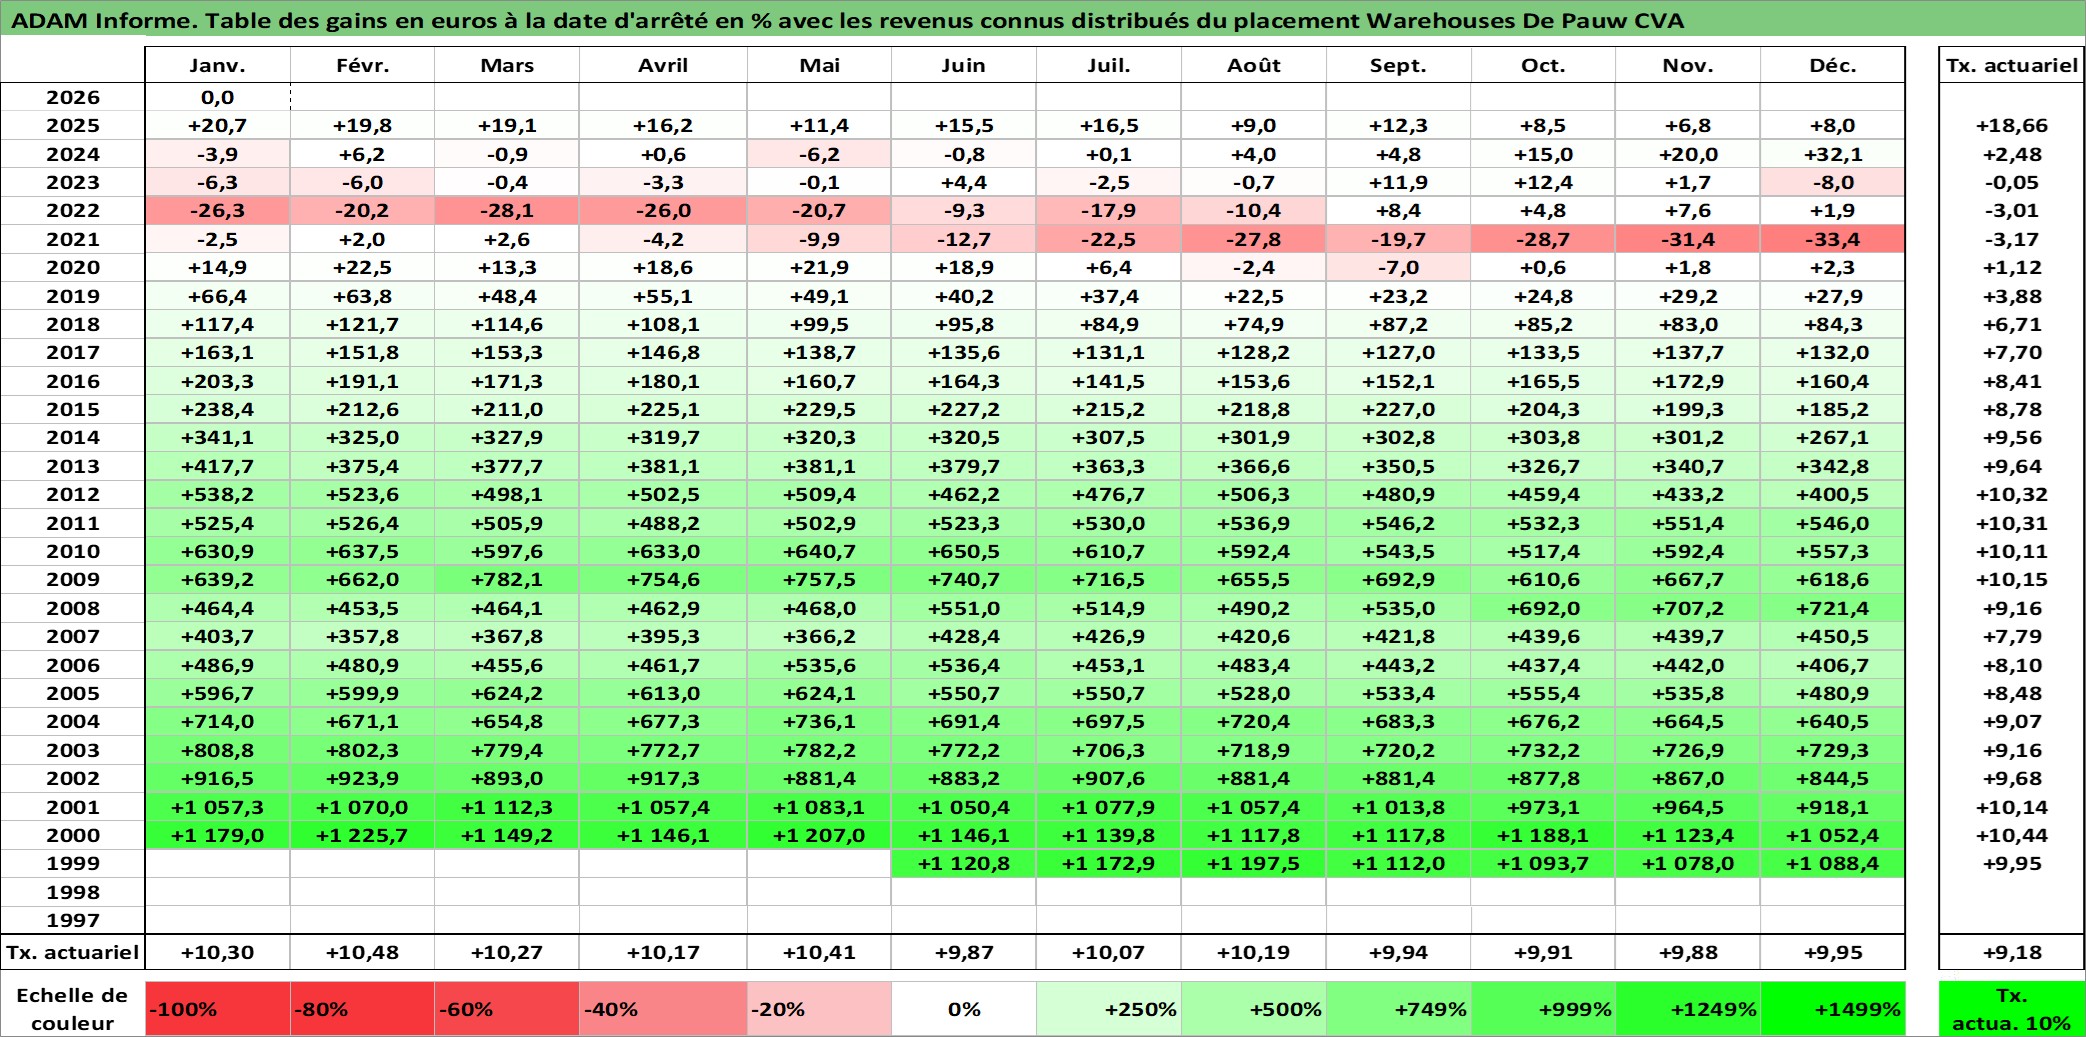Screen dimensions: 2086x1037
Task: Select cell +229,5 in the 2015 row
Action: 819,410
